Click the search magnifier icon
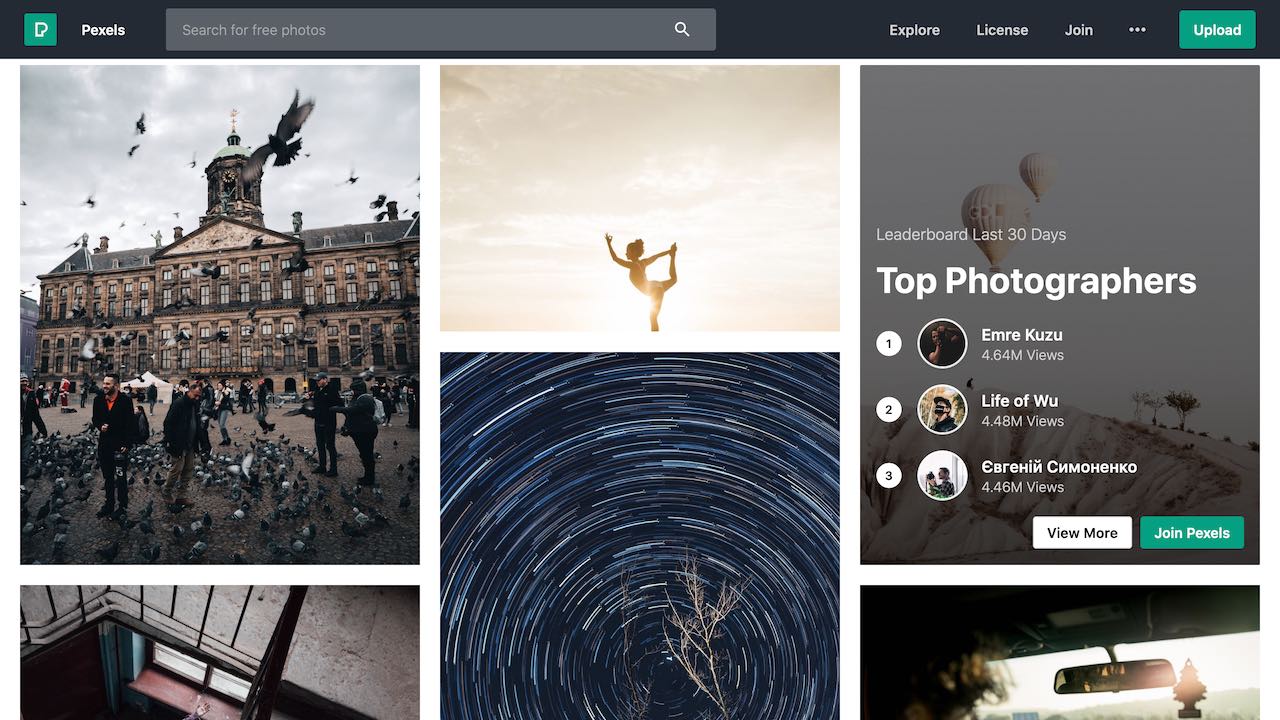 tap(682, 30)
